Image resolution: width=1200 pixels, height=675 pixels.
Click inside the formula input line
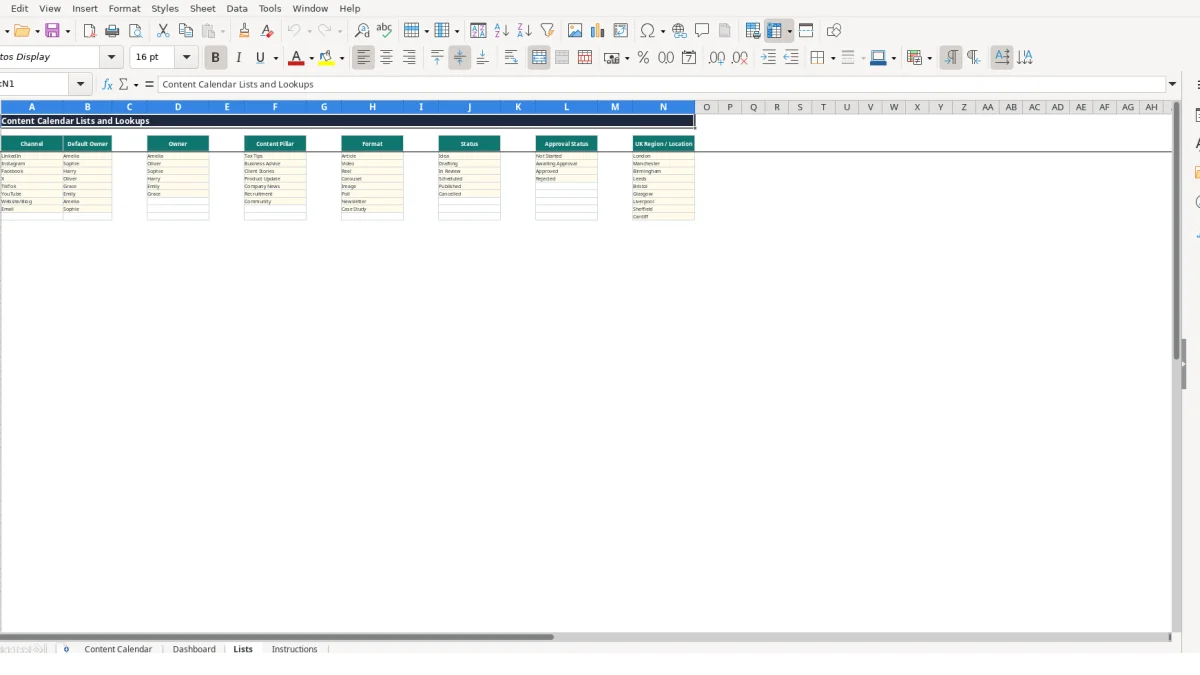point(660,85)
